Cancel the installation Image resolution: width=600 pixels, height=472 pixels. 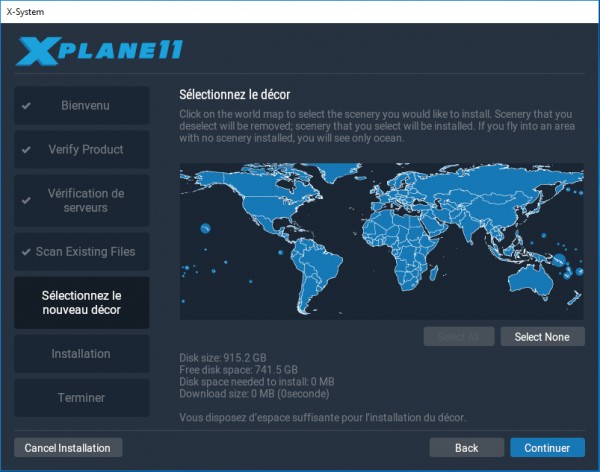tap(68, 448)
